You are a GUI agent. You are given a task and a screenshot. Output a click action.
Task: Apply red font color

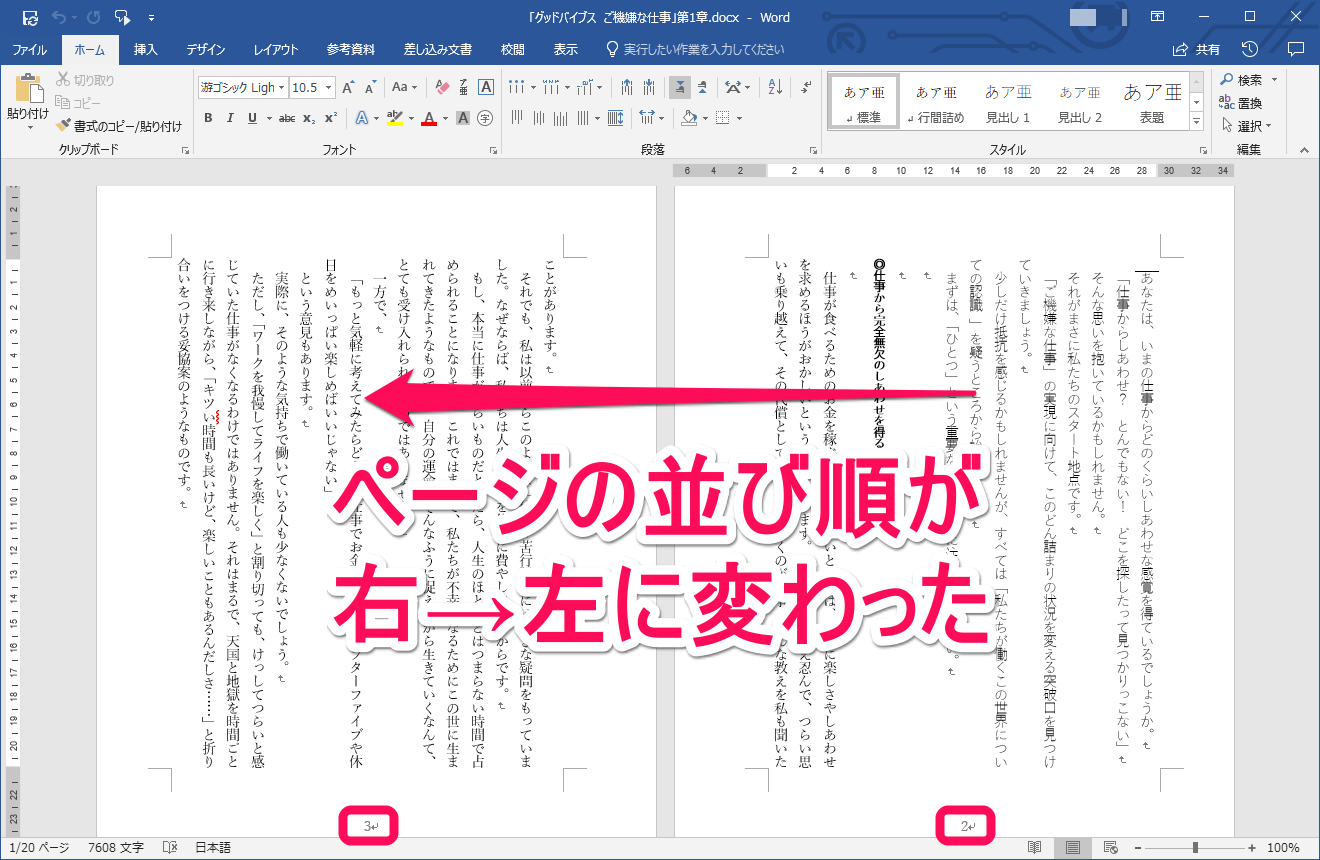pos(429,118)
